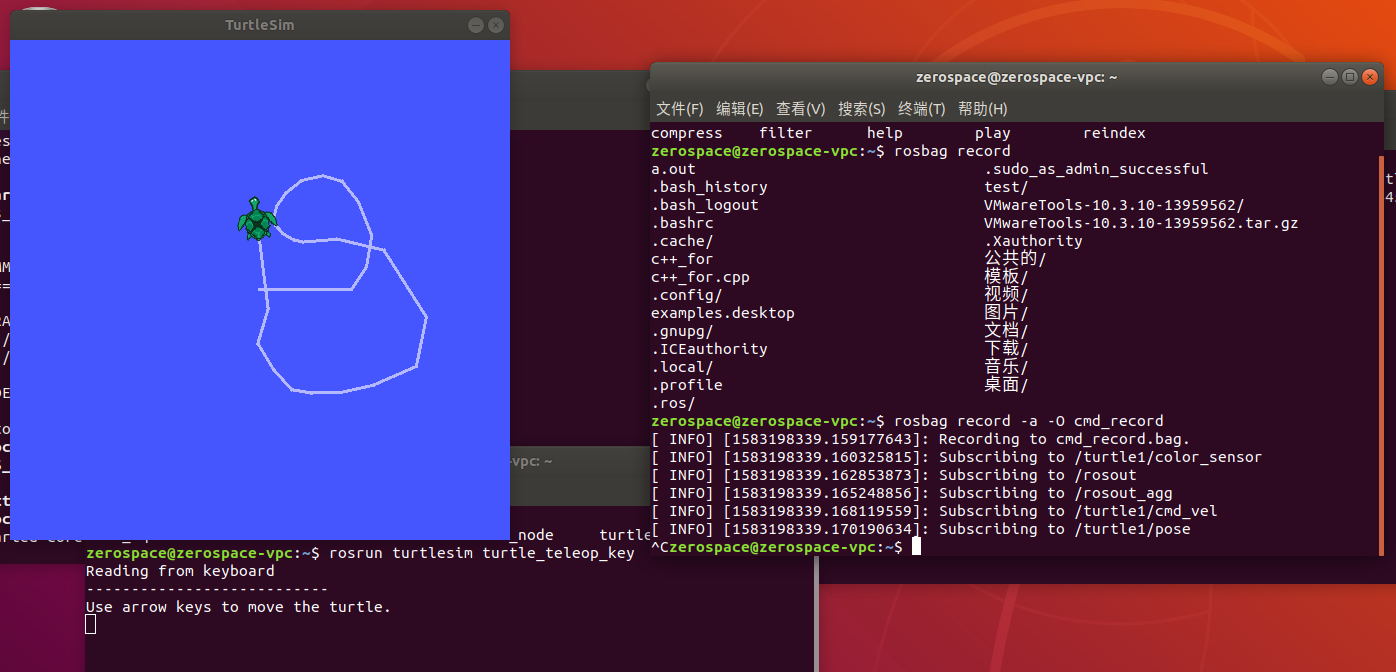
Task: Click 'Recording to cmd_record.bag.' log line
Action: [x=1064, y=439]
